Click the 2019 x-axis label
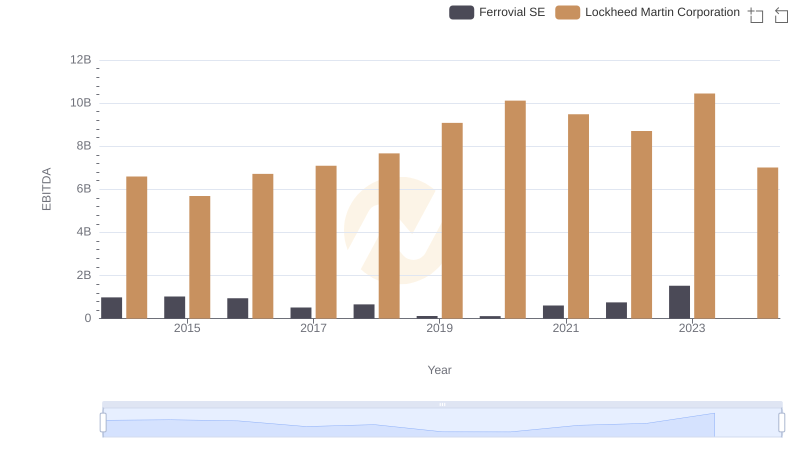This screenshot has height=461, width=800. coord(439,328)
